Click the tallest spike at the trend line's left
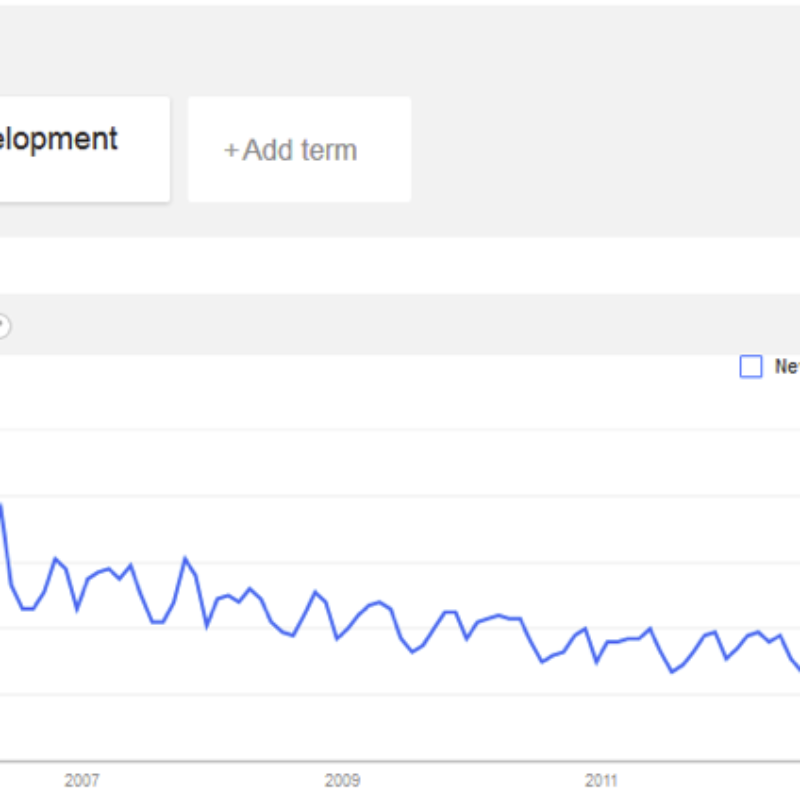Image resolution: width=800 pixels, height=800 pixels. point(2,505)
